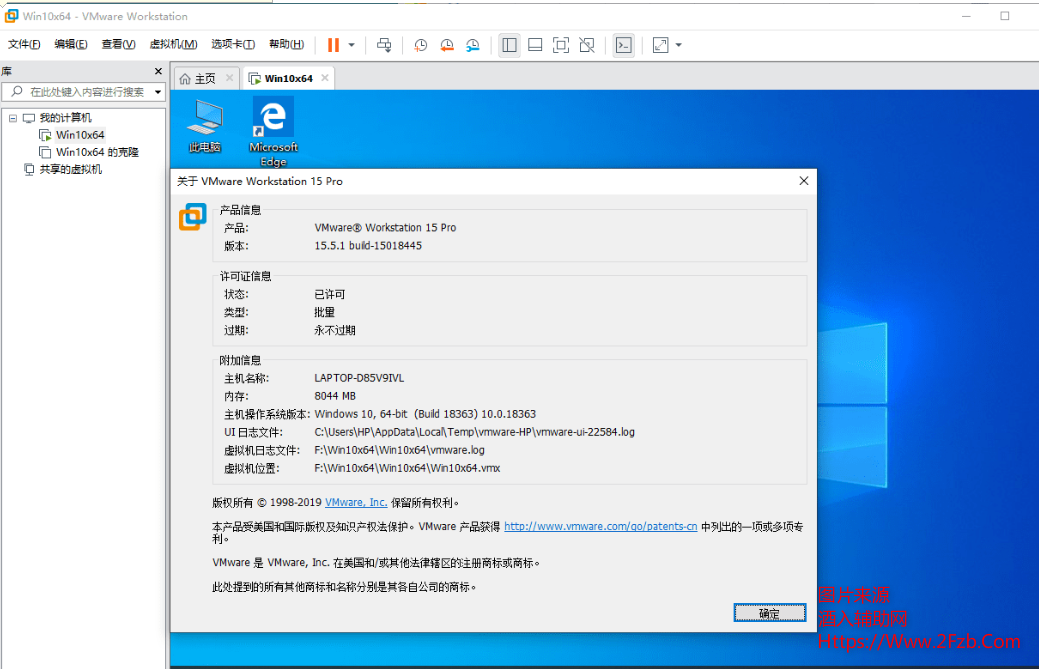
Task: Revert the VM to its previous snapshot
Action: click(447, 45)
